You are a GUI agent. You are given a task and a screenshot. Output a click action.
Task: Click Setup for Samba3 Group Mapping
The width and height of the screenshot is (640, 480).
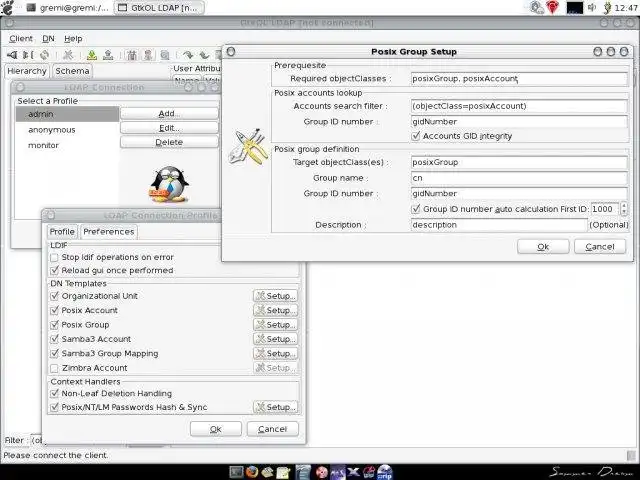pos(275,353)
